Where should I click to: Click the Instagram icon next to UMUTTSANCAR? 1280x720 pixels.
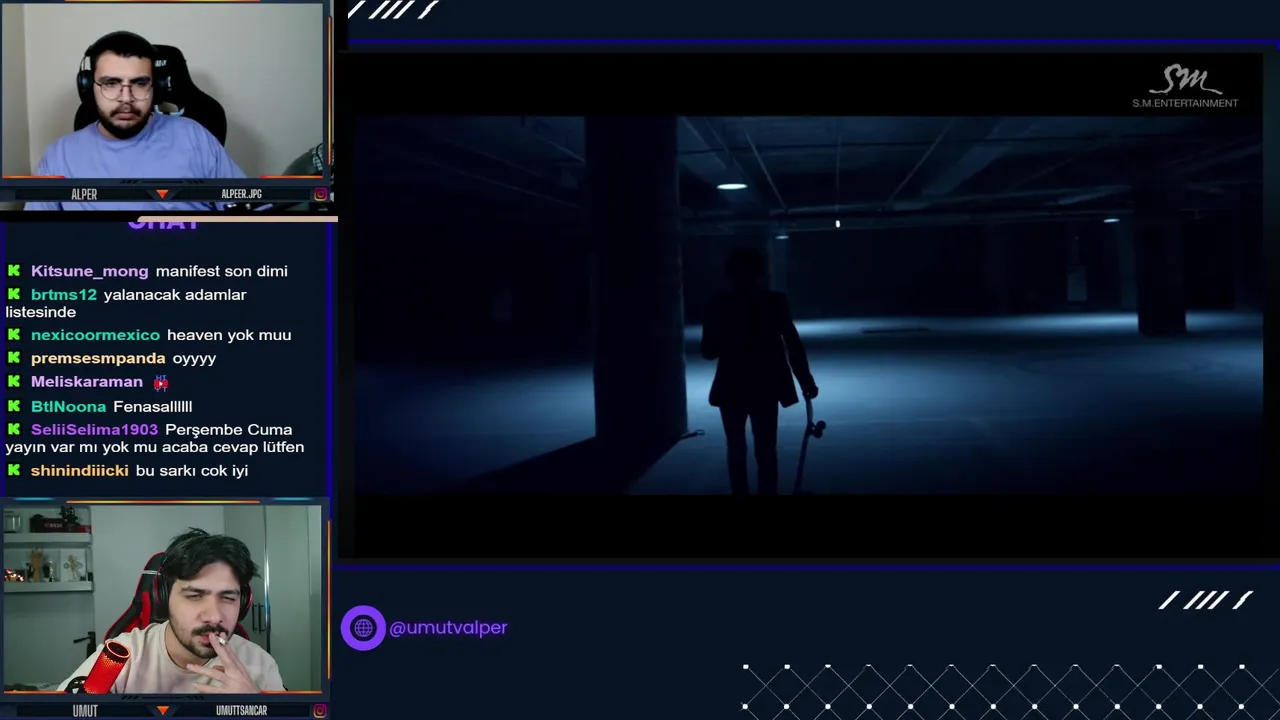[320, 711]
